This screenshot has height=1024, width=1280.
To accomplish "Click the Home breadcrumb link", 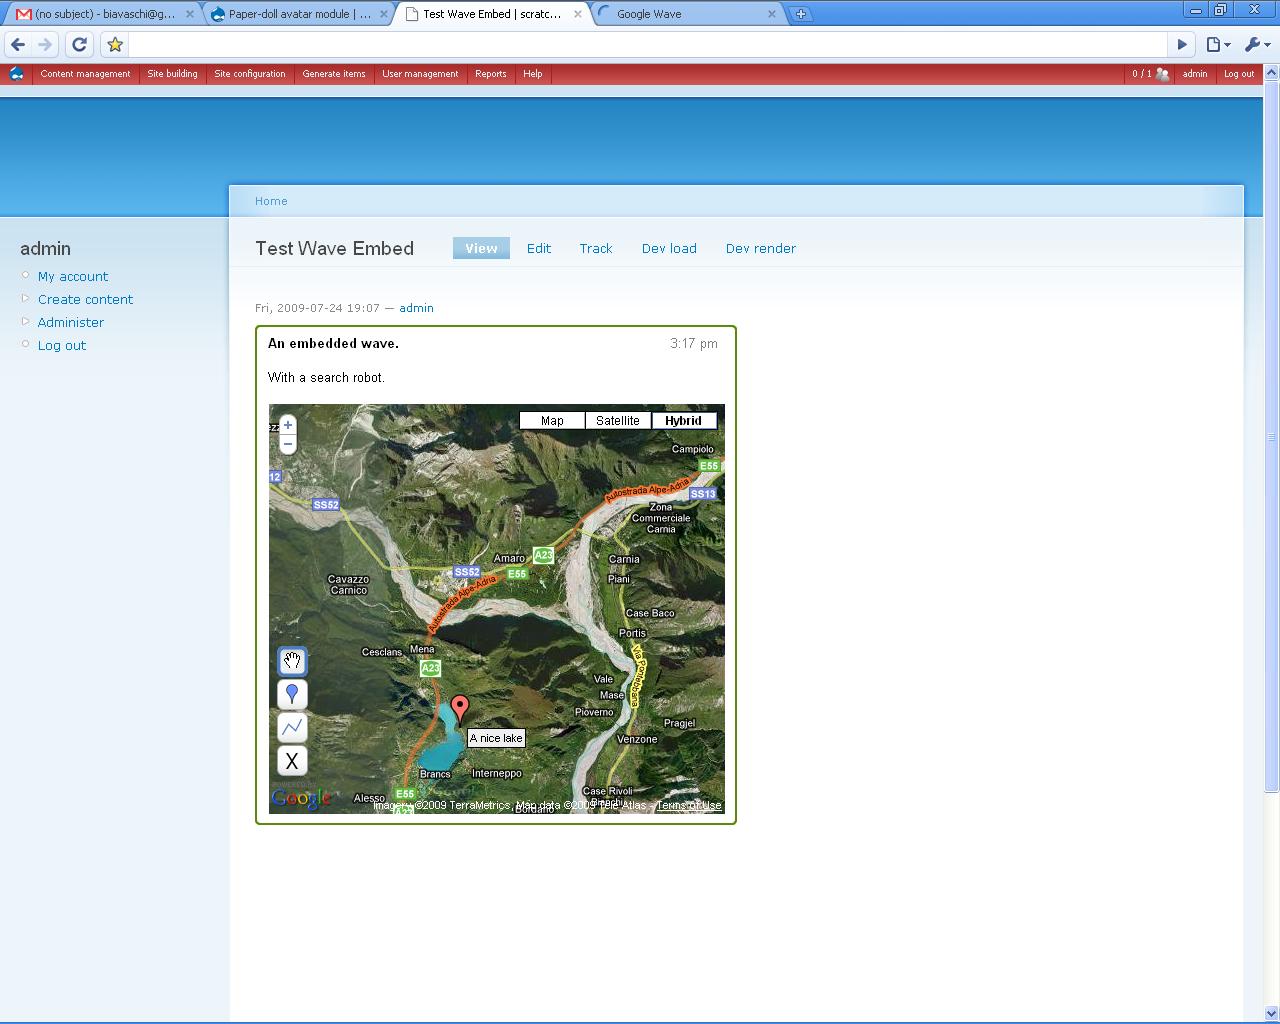I will [x=271, y=201].
